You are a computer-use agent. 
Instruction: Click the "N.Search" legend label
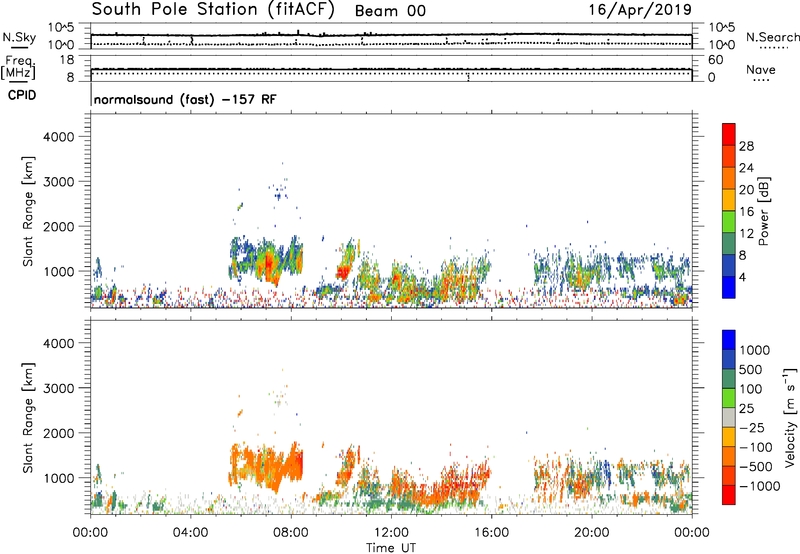[x=772, y=37]
